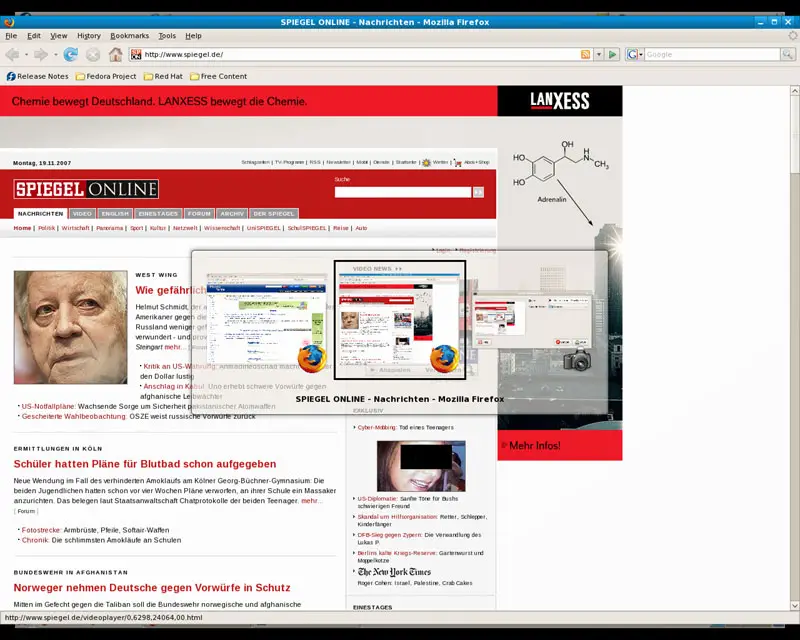Click the Sport navigation link
This screenshot has width=800, height=640.
137,228
